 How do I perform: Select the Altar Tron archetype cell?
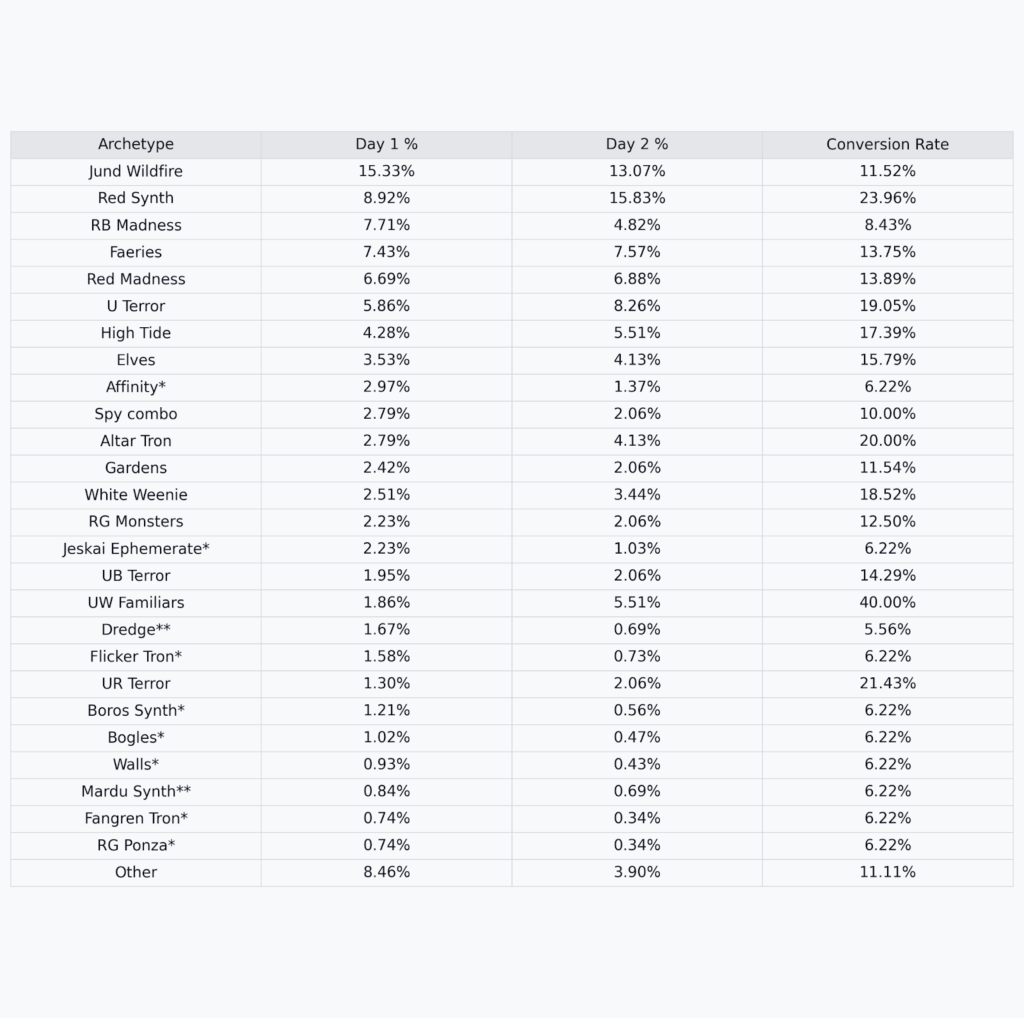pyautogui.click(x=136, y=441)
